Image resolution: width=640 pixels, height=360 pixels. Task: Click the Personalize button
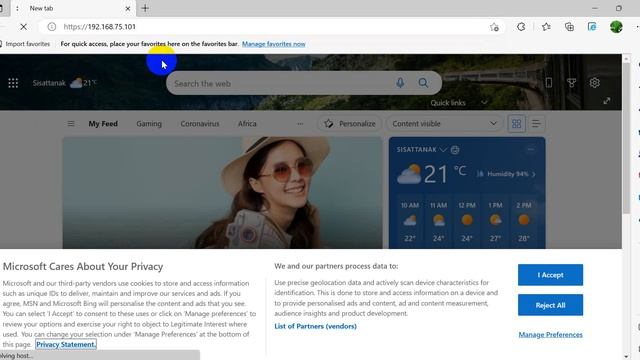(350, 123)
